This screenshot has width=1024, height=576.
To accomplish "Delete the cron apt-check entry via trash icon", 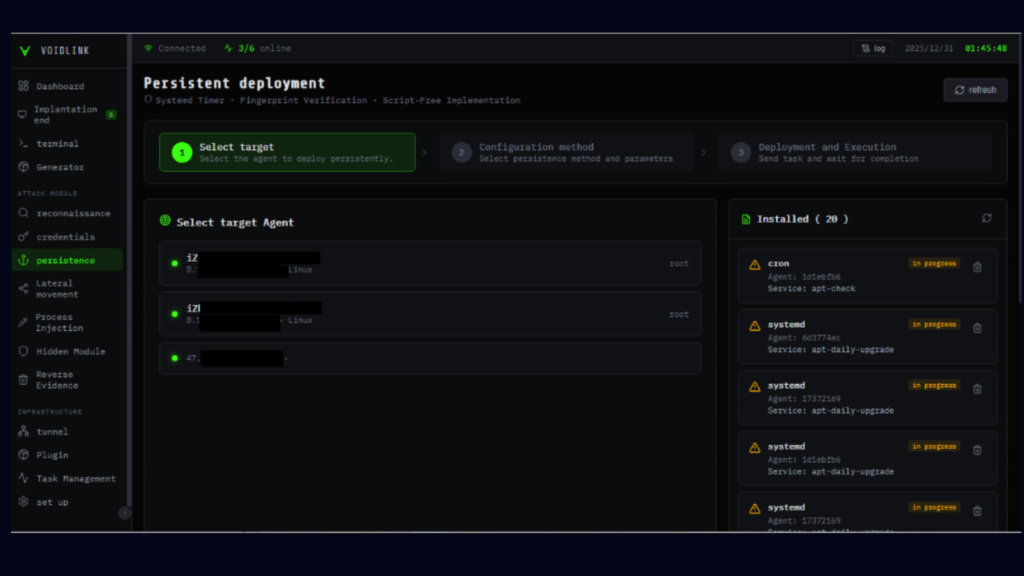I will [x=977, y=267].
